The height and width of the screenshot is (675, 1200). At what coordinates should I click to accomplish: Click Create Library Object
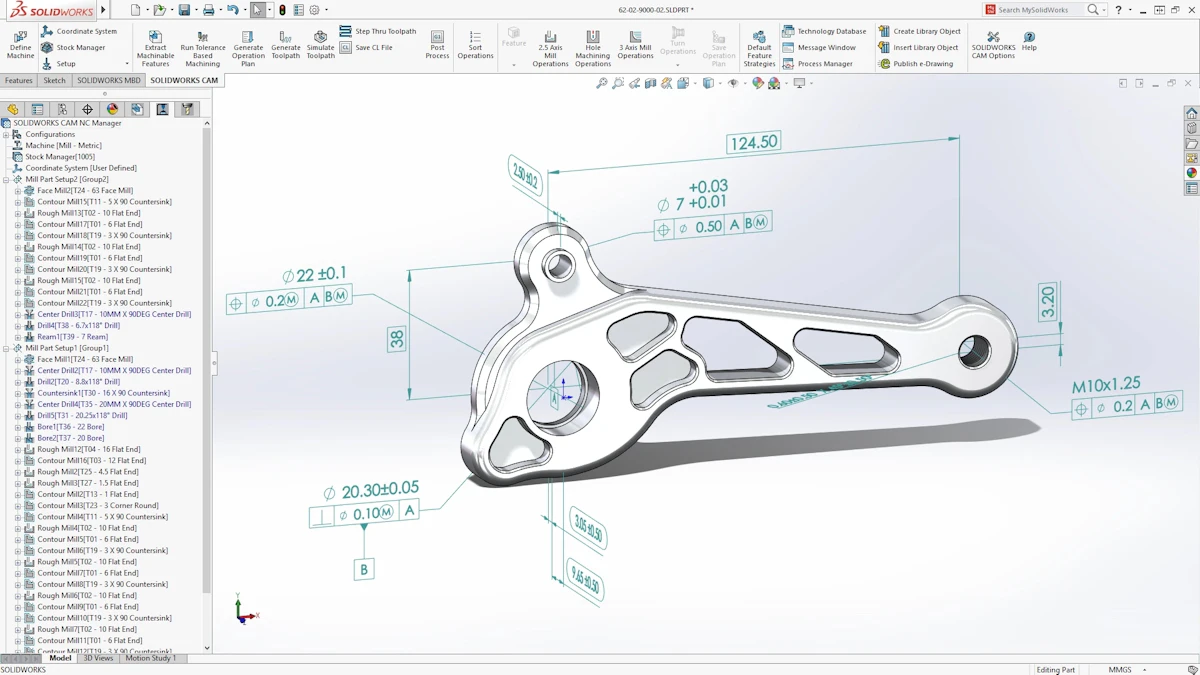tap(919, 31)
